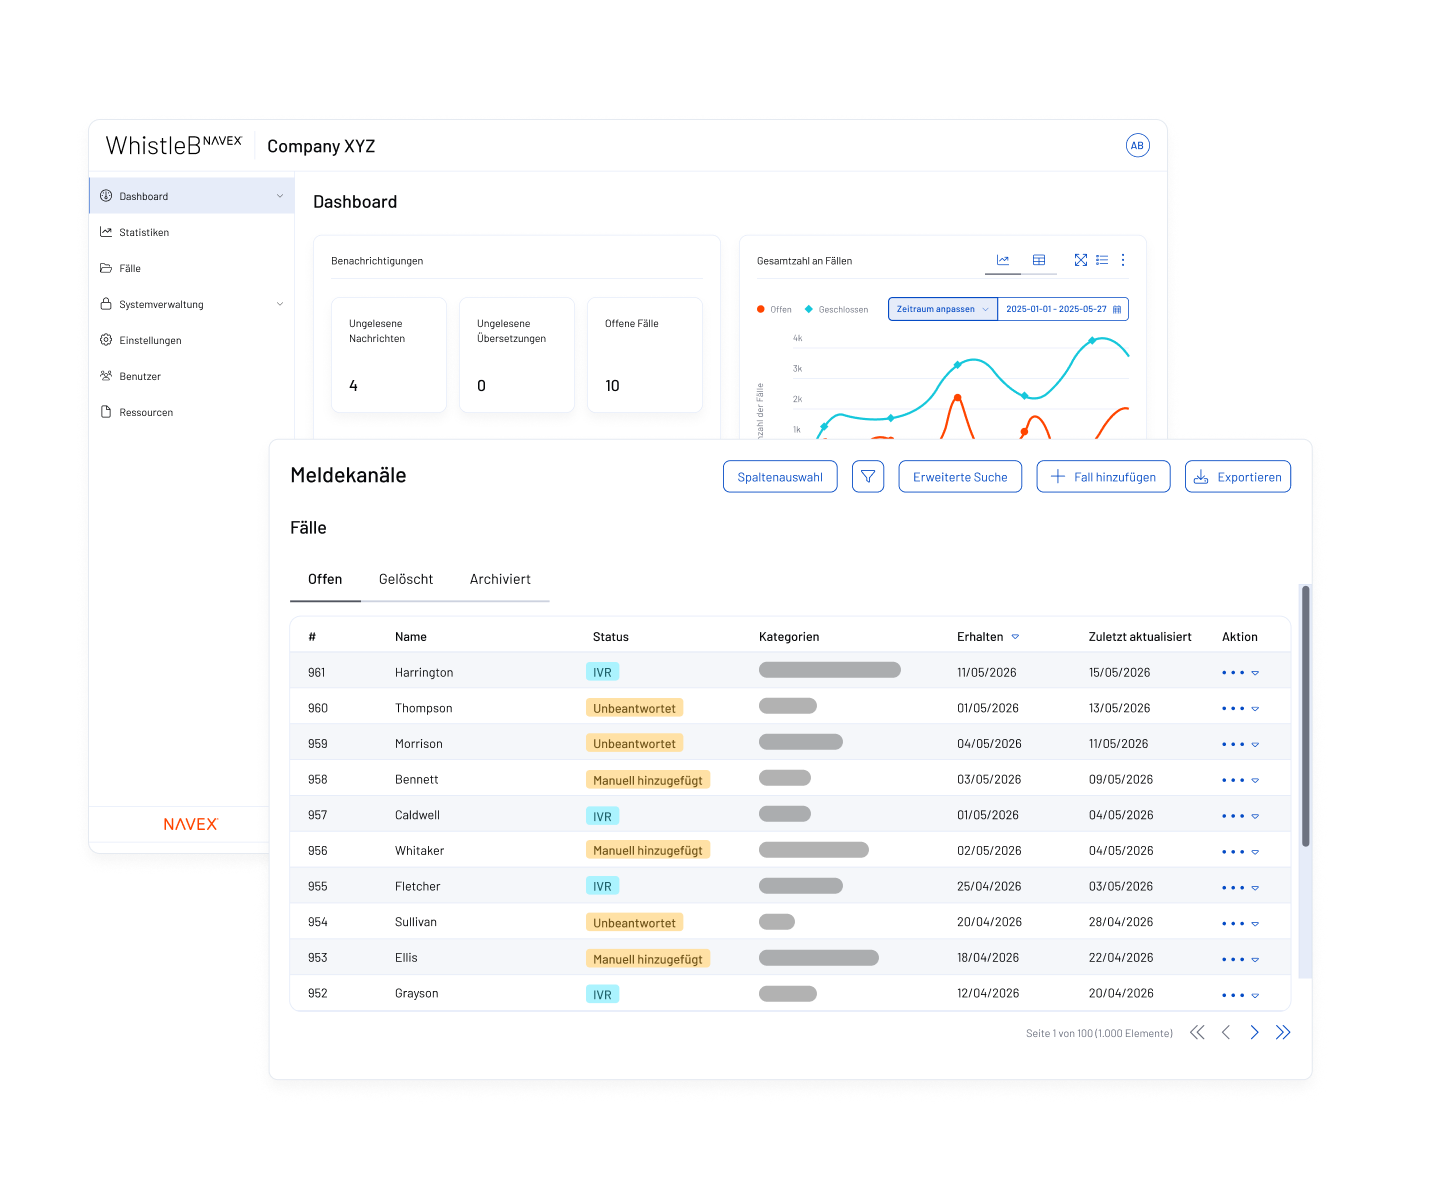The image size is (1440, 1200).
Task: Click the Status column header
Action: pos(610,637)
